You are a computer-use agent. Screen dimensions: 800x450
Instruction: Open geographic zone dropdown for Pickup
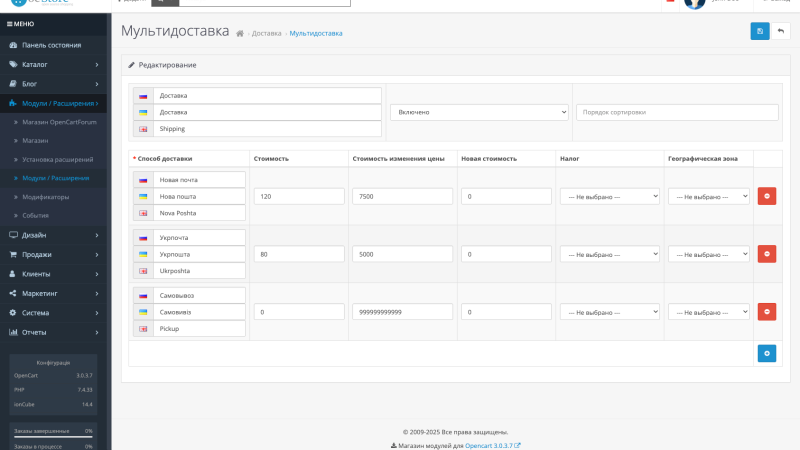(709, 312)
